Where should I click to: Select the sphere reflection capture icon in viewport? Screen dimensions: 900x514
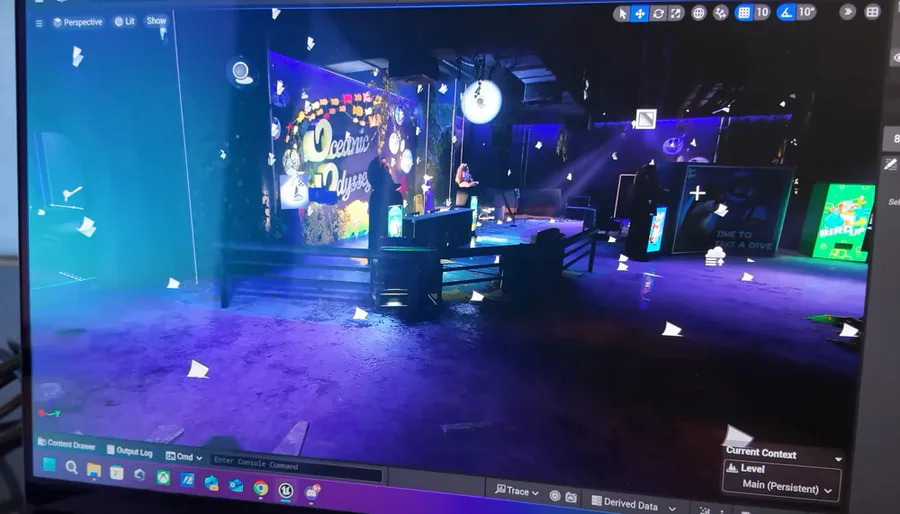[x=241, y=72]
